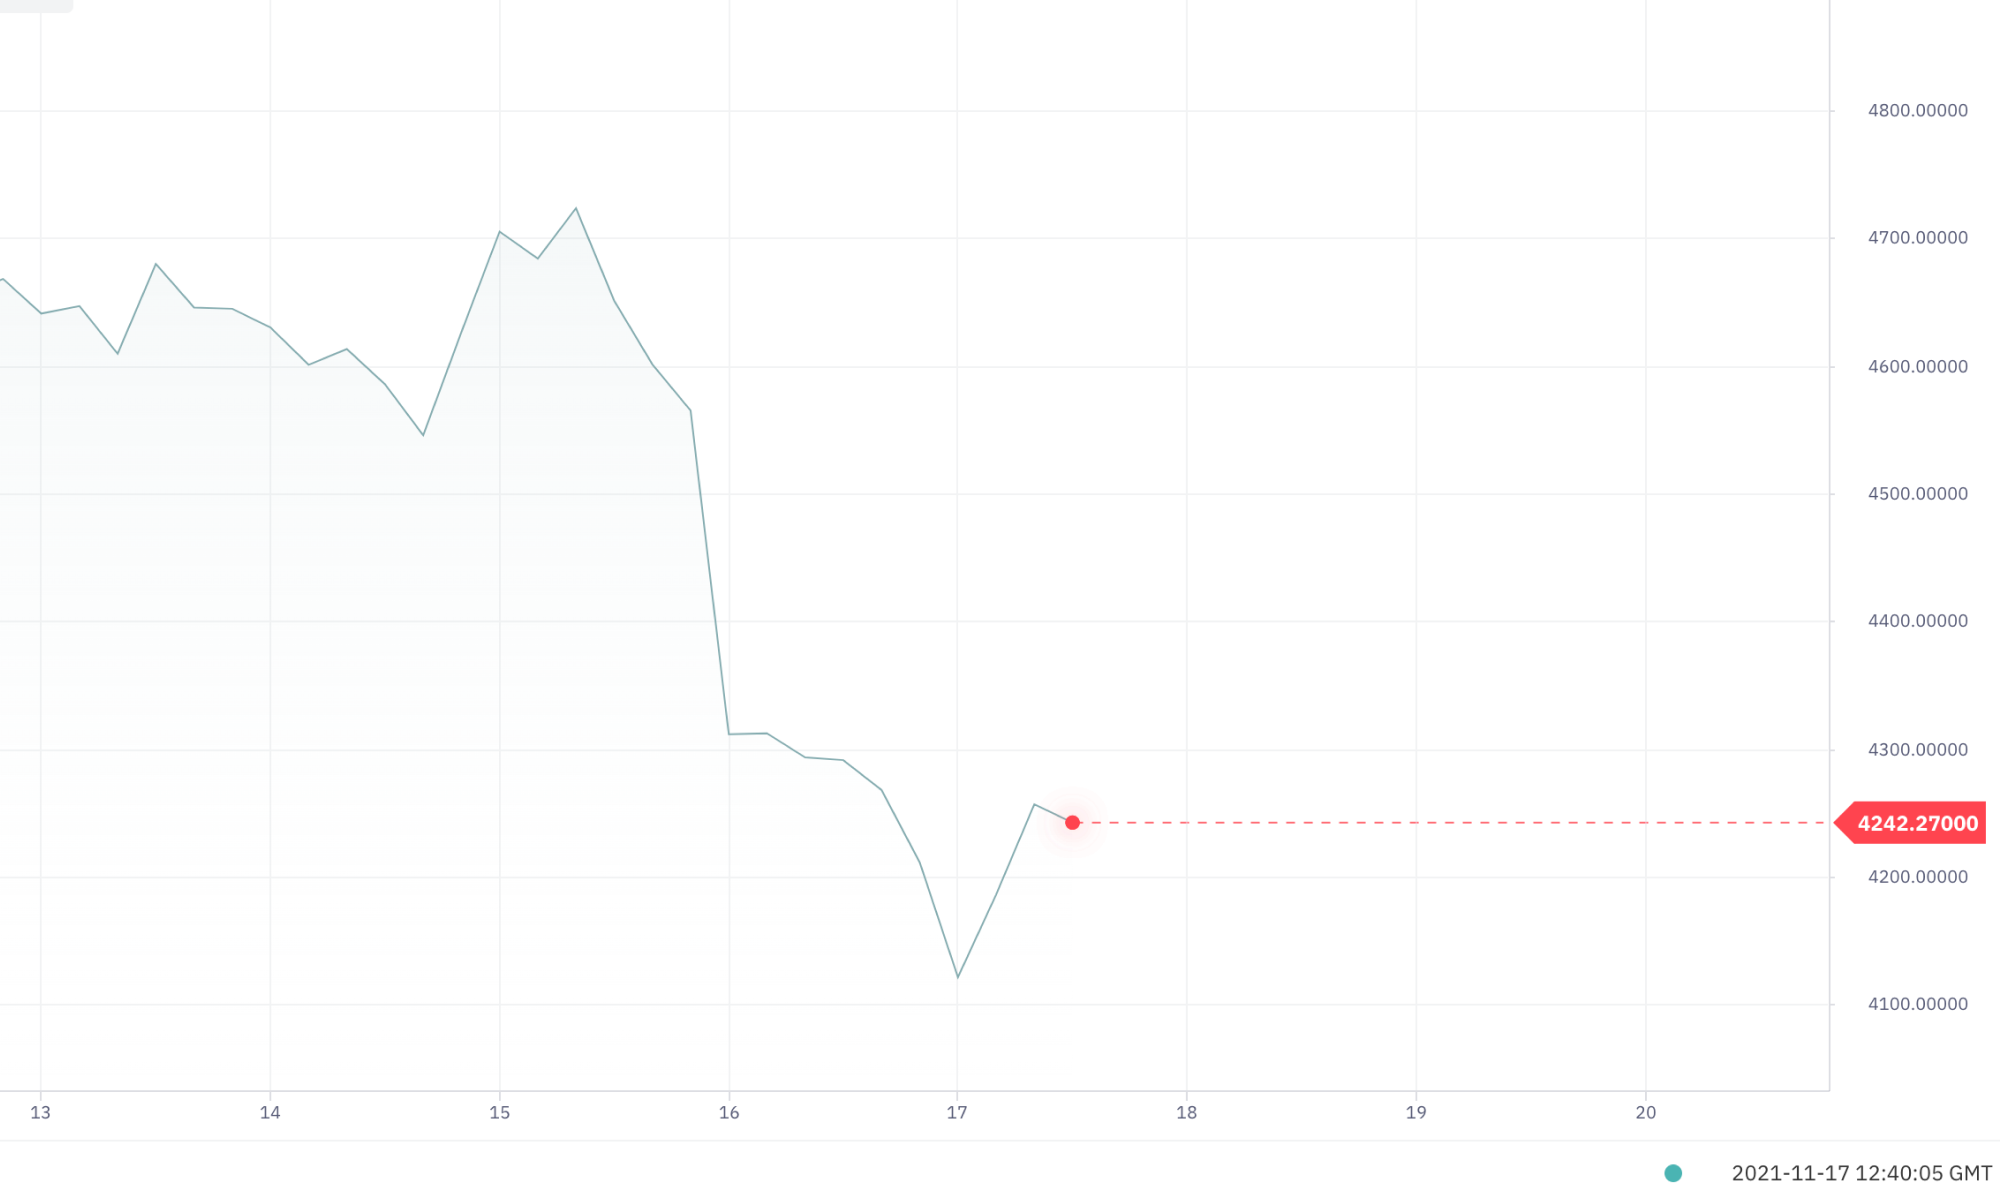2000x1200 pixels.
Task: Click date label 14 on time axis
Action: pos(270,1113)
